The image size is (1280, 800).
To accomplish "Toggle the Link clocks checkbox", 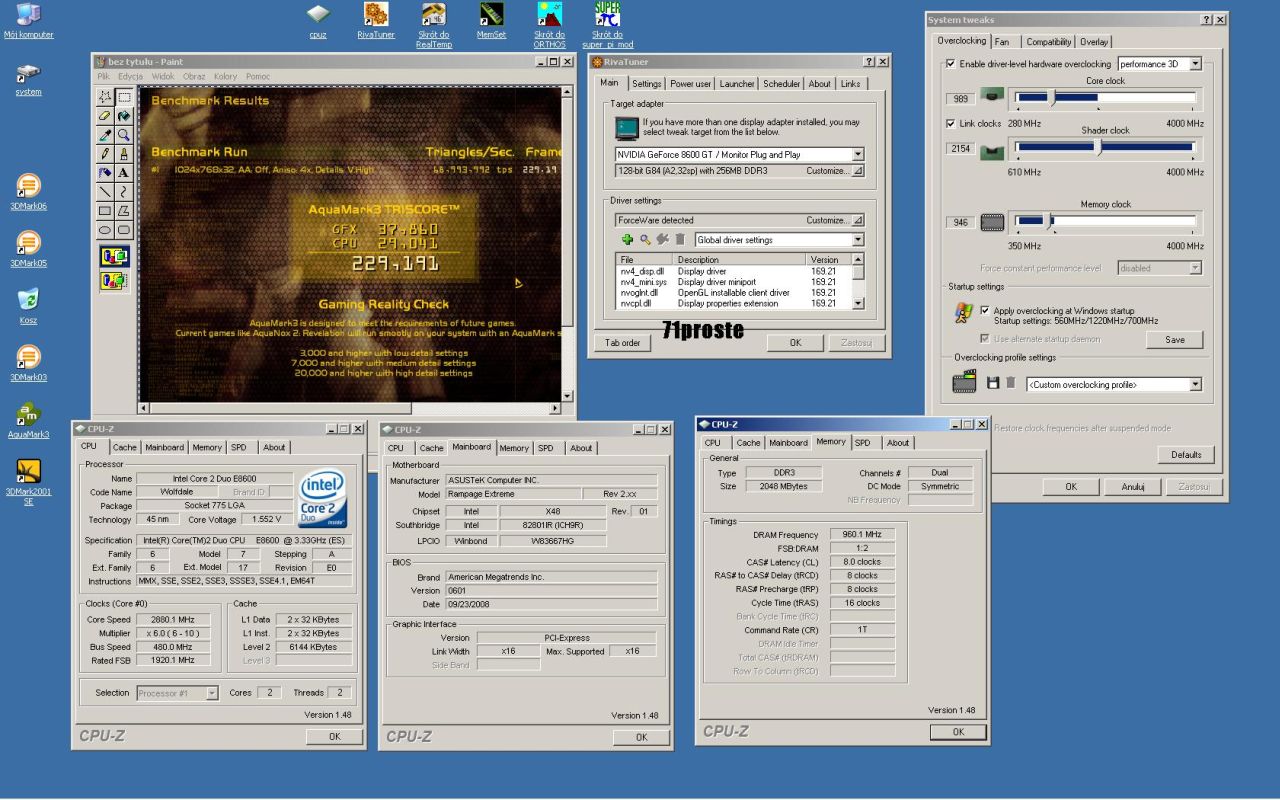I will tap(950, 124).
